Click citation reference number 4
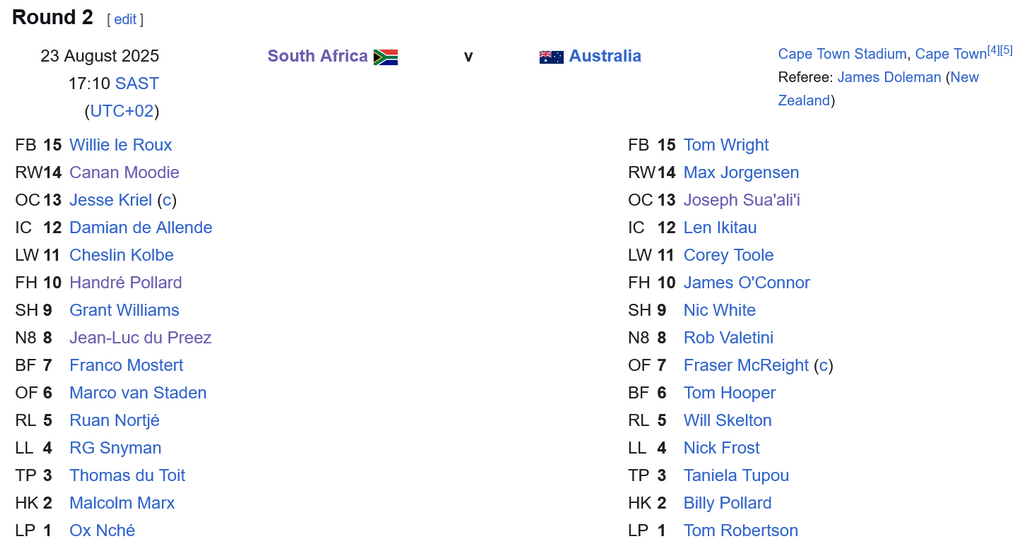This screenshot has width=1024, height=549. 993,50
